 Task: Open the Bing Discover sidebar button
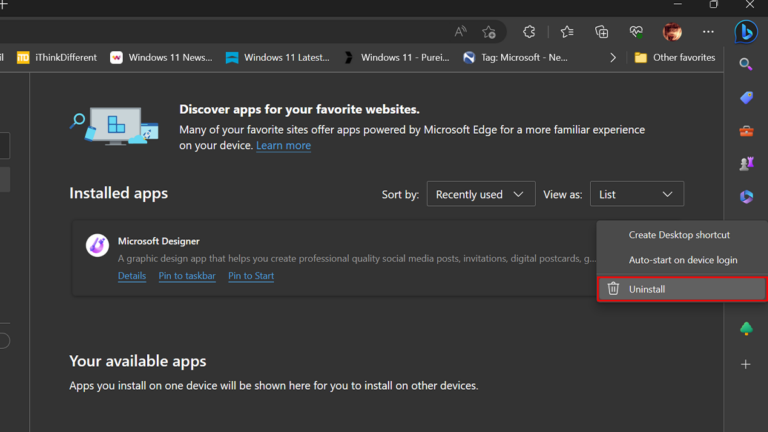[x=746, y=32]
